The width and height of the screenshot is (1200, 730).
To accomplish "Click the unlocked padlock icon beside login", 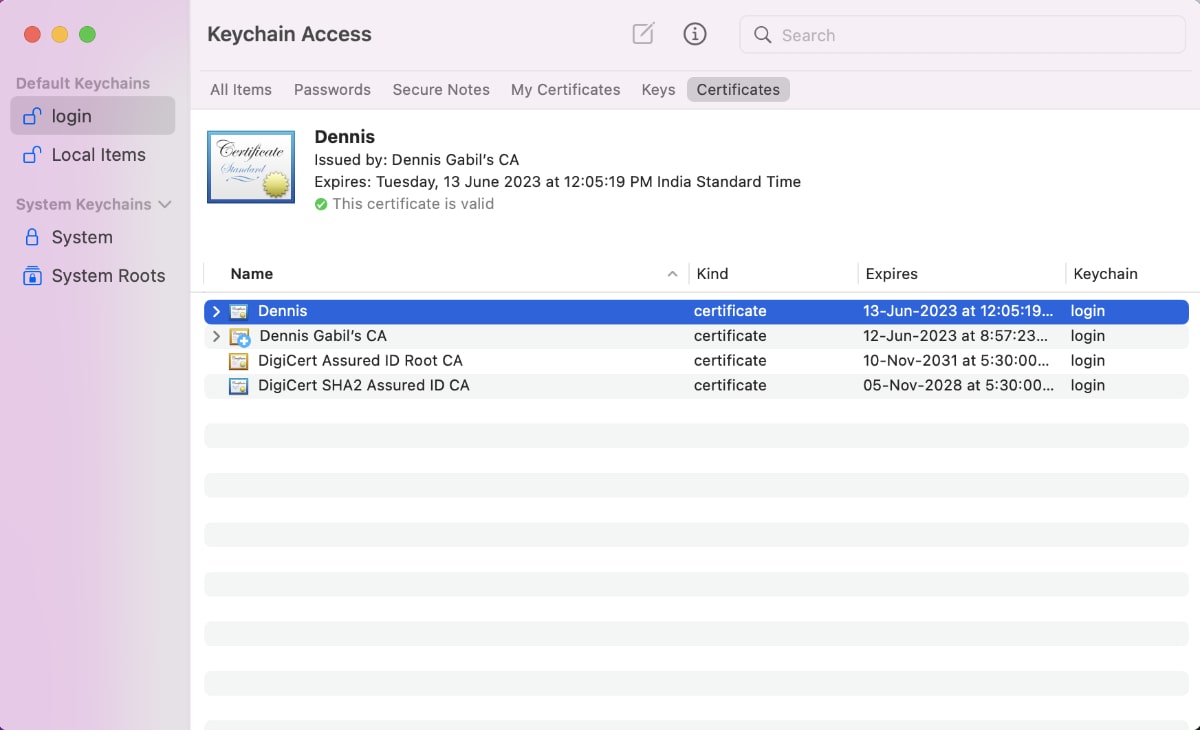I will [x=33, y=116].
